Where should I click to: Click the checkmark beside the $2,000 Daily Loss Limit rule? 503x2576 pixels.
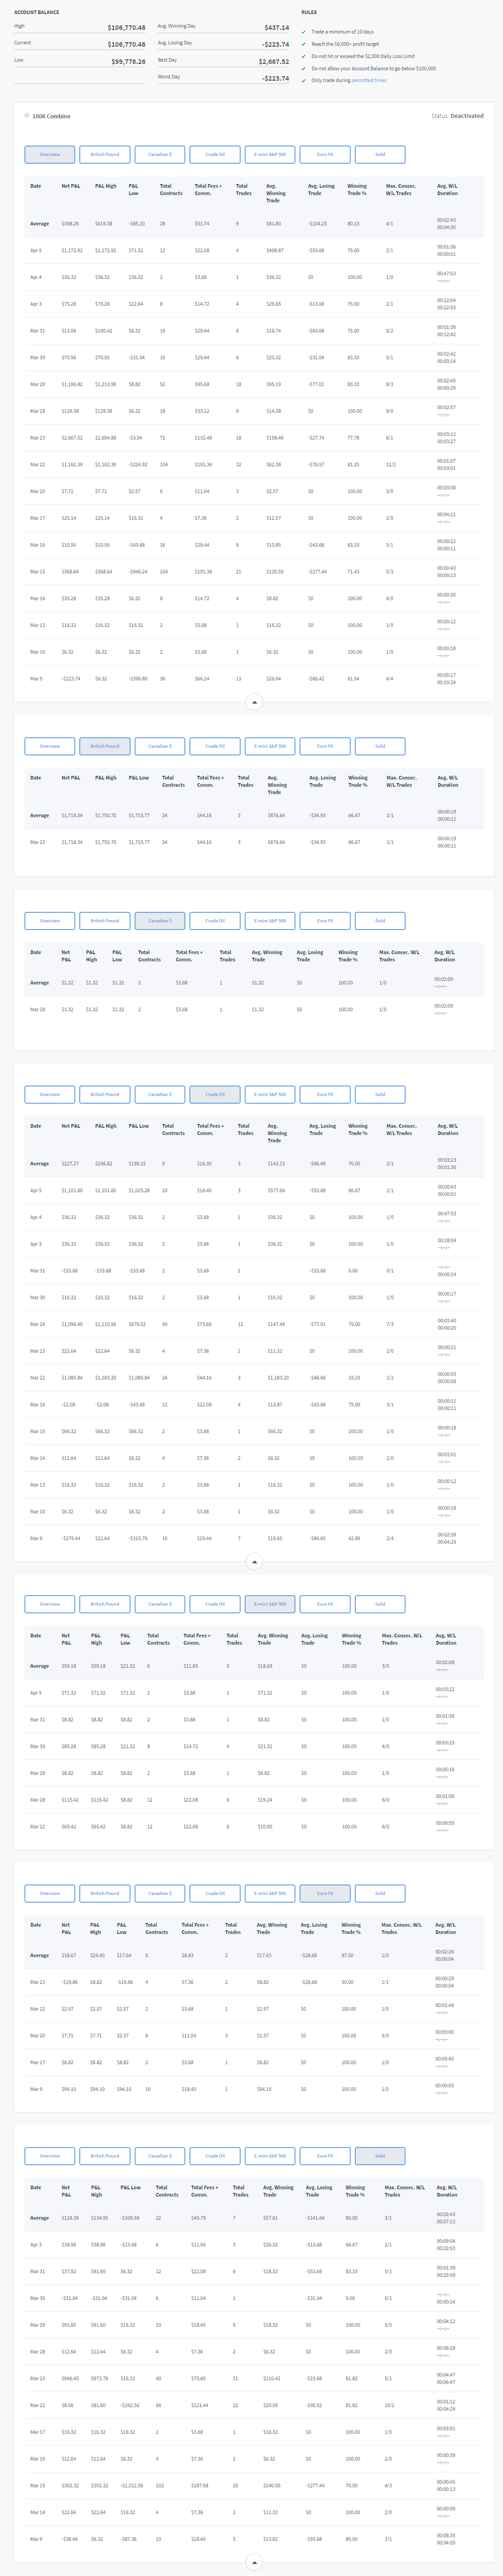[304, 56]
